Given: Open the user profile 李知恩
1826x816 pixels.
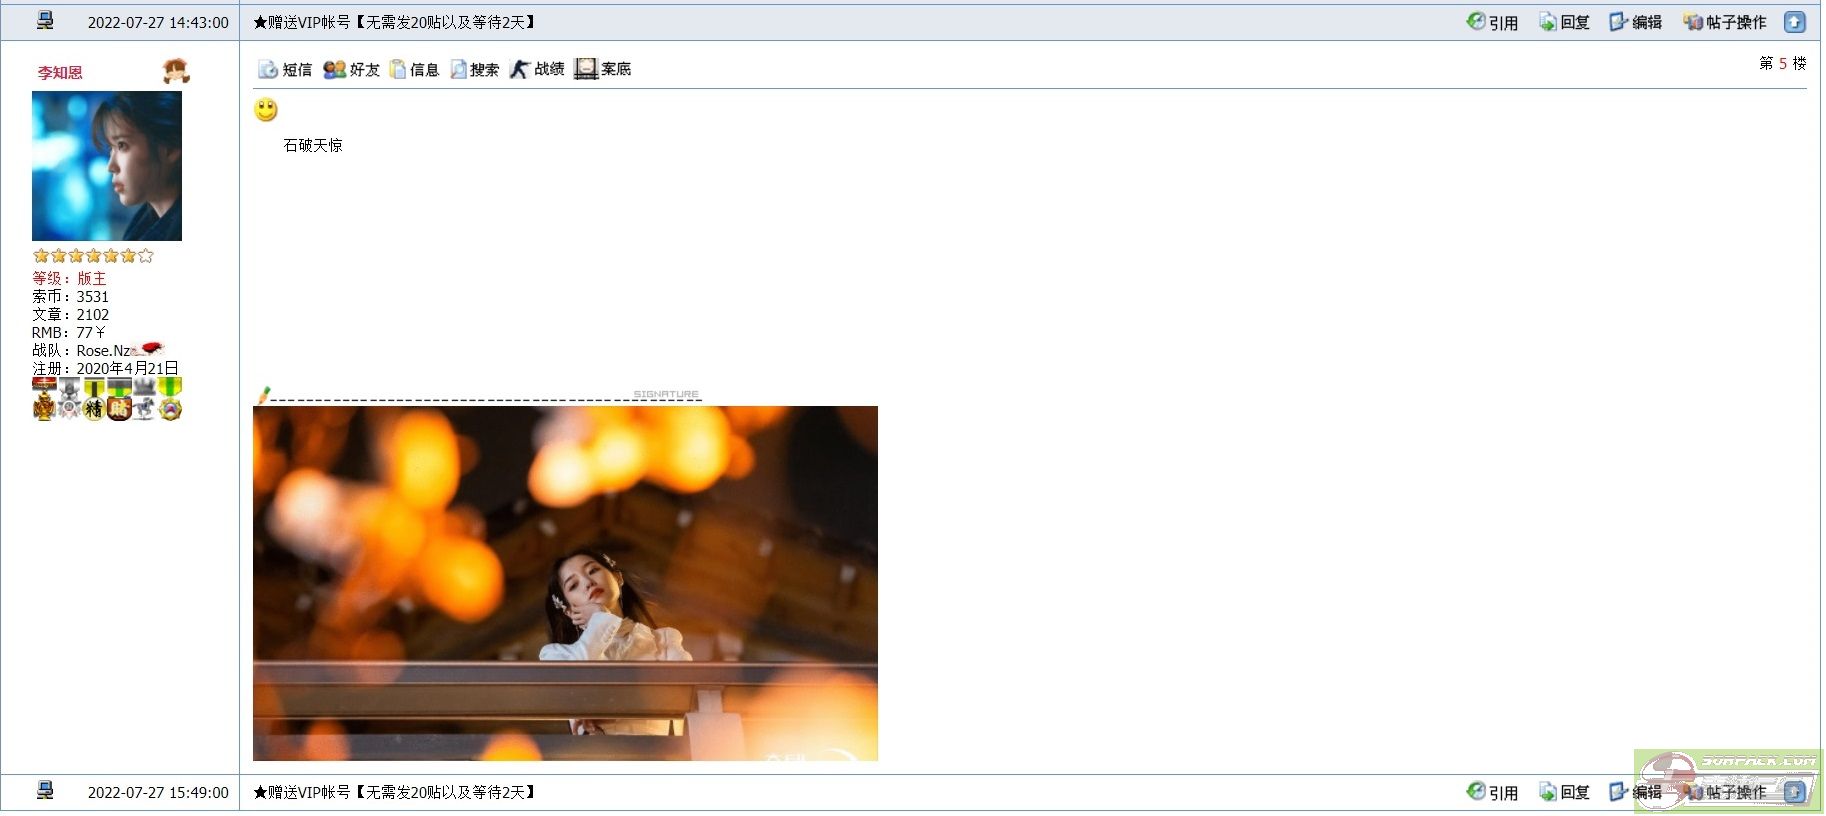Looking at the screenshot, I should 60,72.
